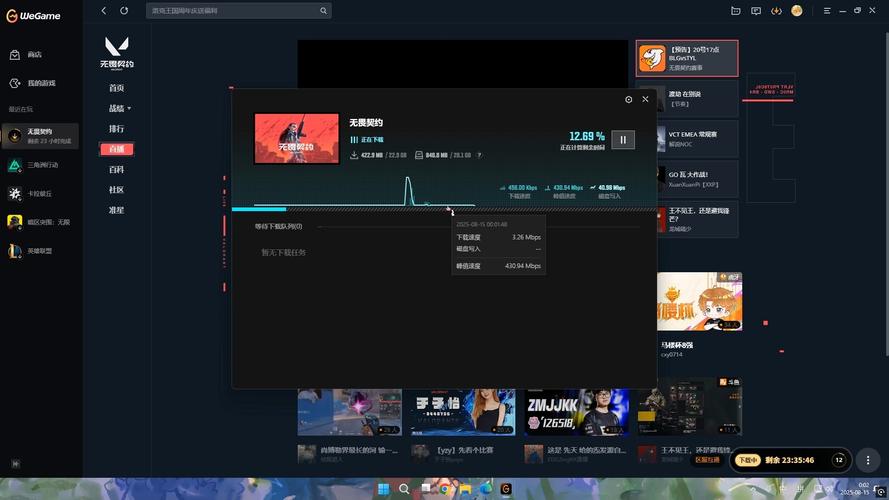Click the 12 badge on download widget

coord(839,460)
